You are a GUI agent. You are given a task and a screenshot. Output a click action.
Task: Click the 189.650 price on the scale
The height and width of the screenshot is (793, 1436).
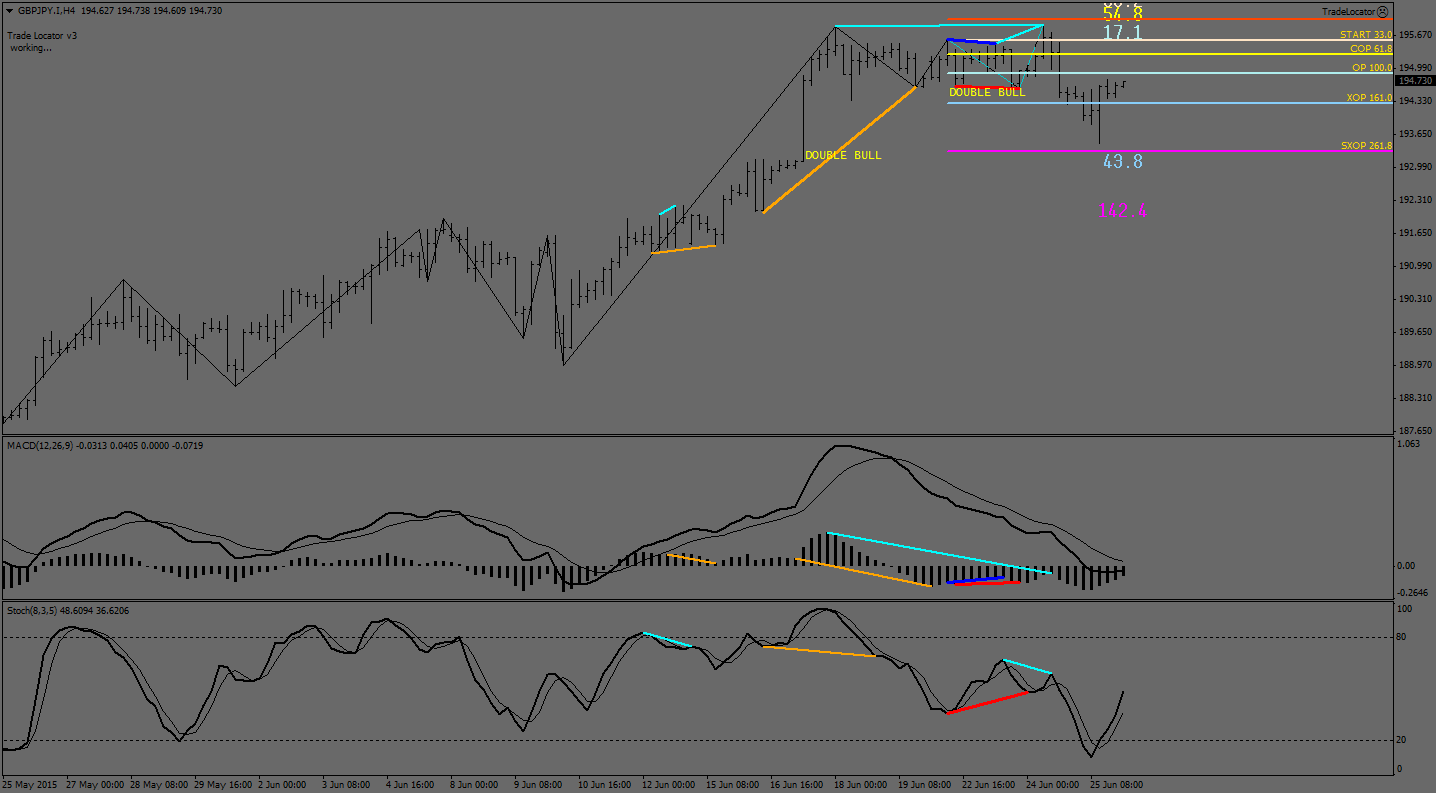[1415, 332]
